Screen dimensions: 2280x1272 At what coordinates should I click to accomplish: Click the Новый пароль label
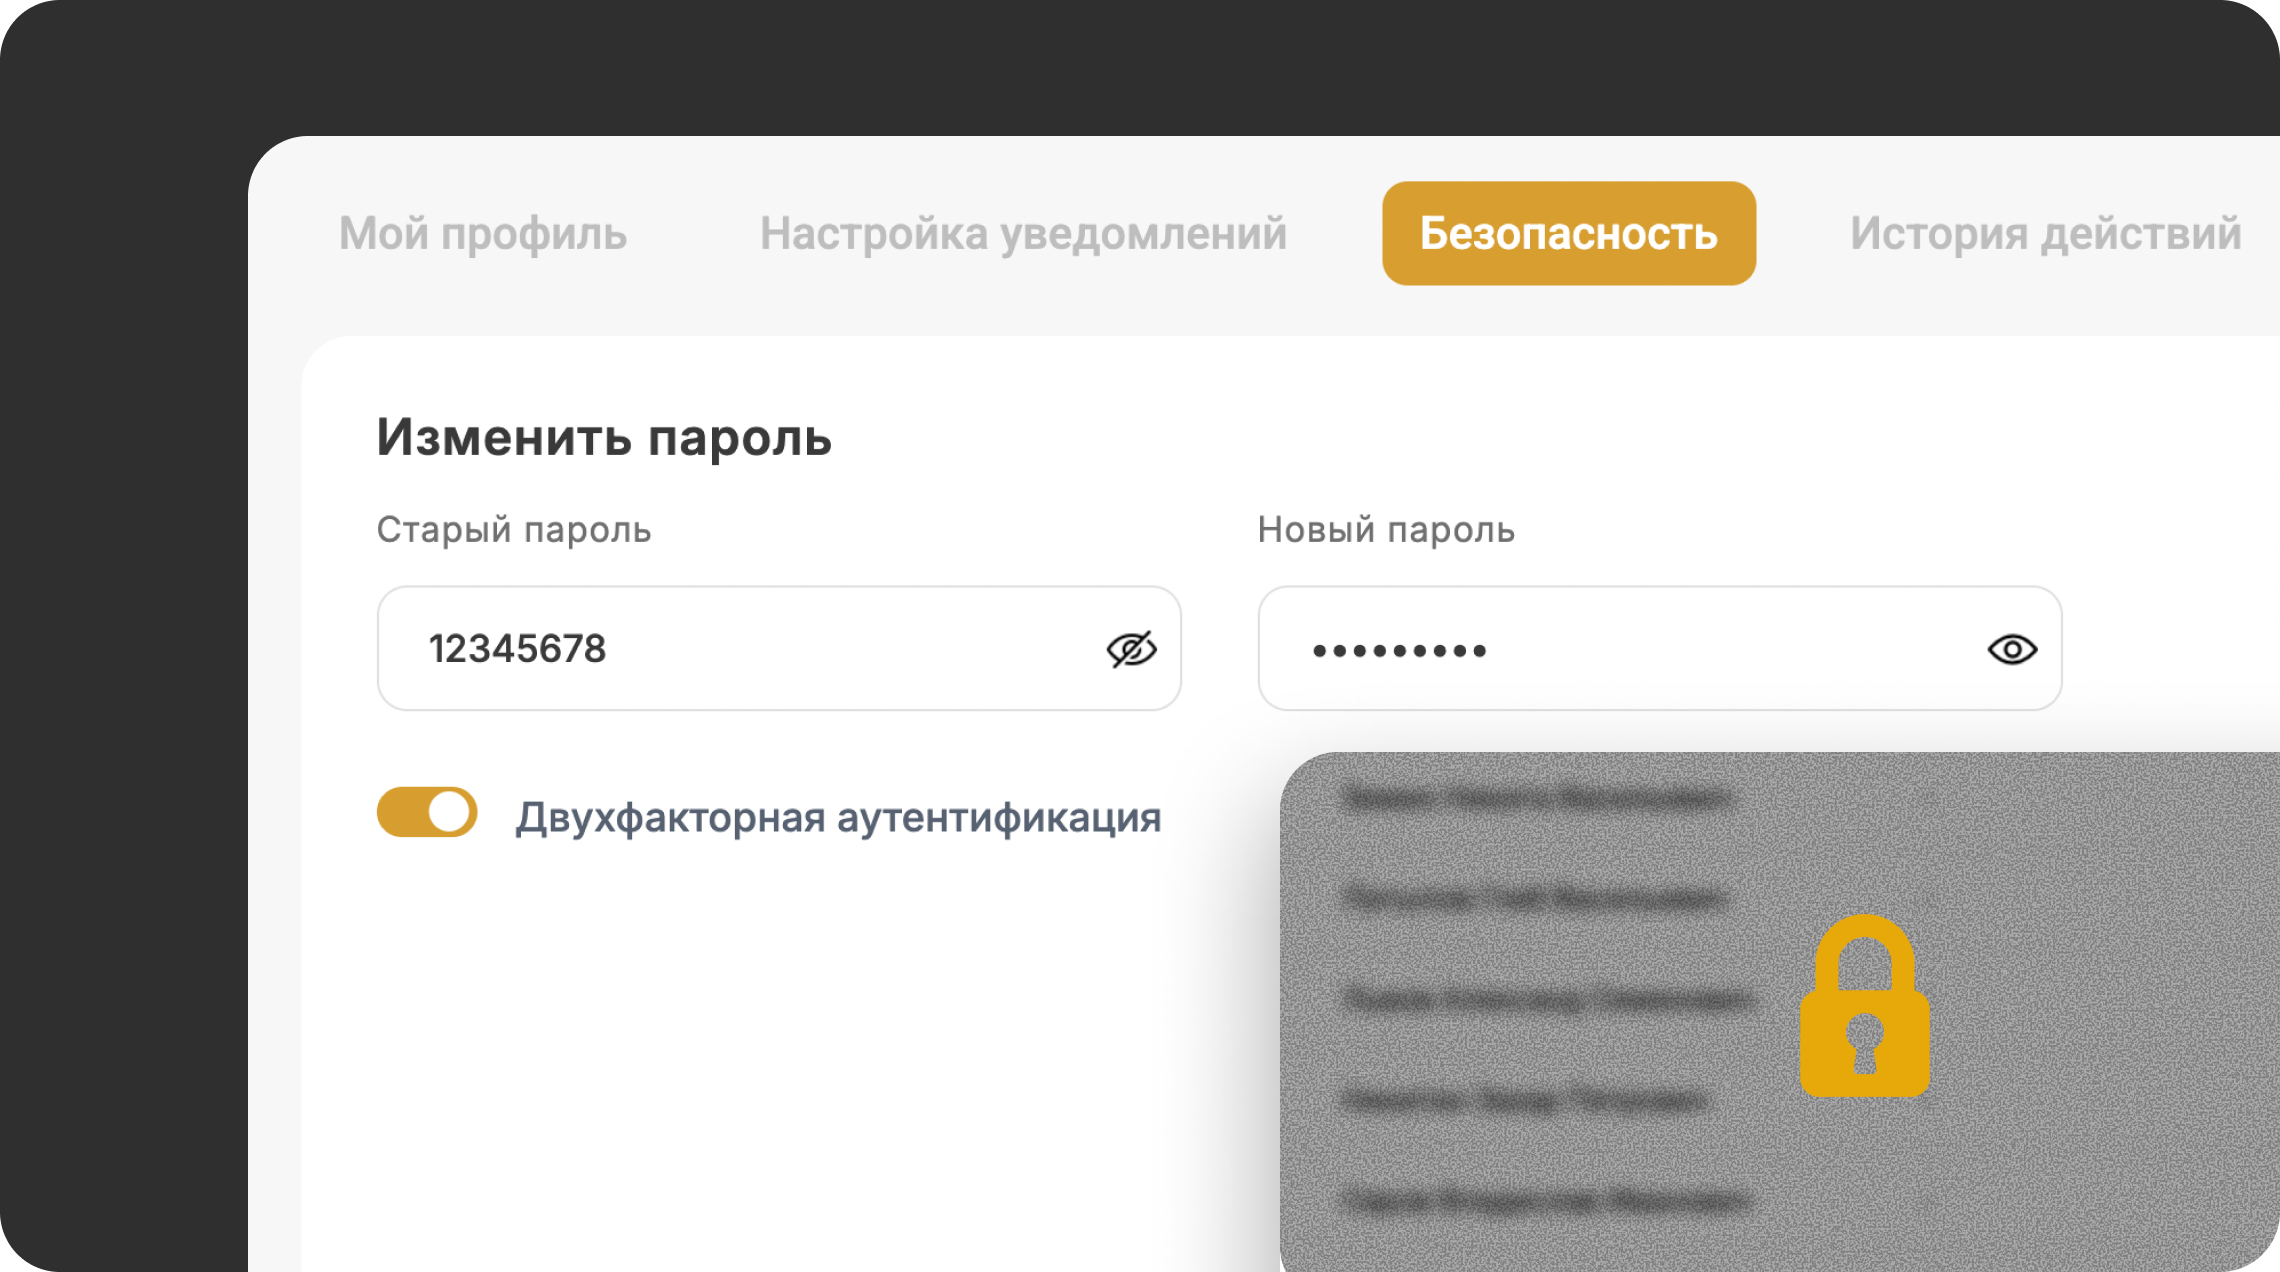tap(1386, 529)
